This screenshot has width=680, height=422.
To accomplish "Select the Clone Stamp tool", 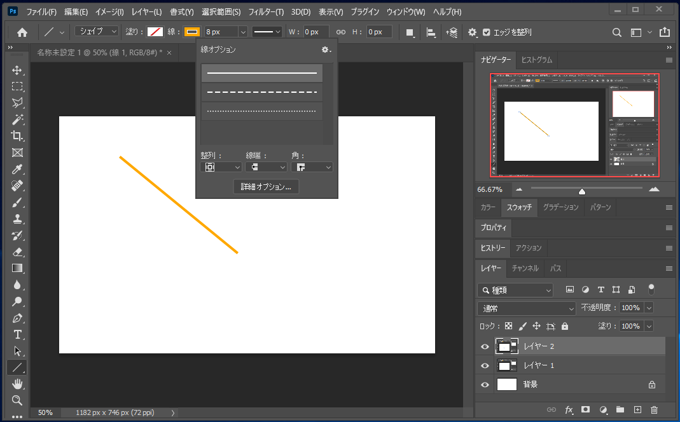I will tap(17, 219).
